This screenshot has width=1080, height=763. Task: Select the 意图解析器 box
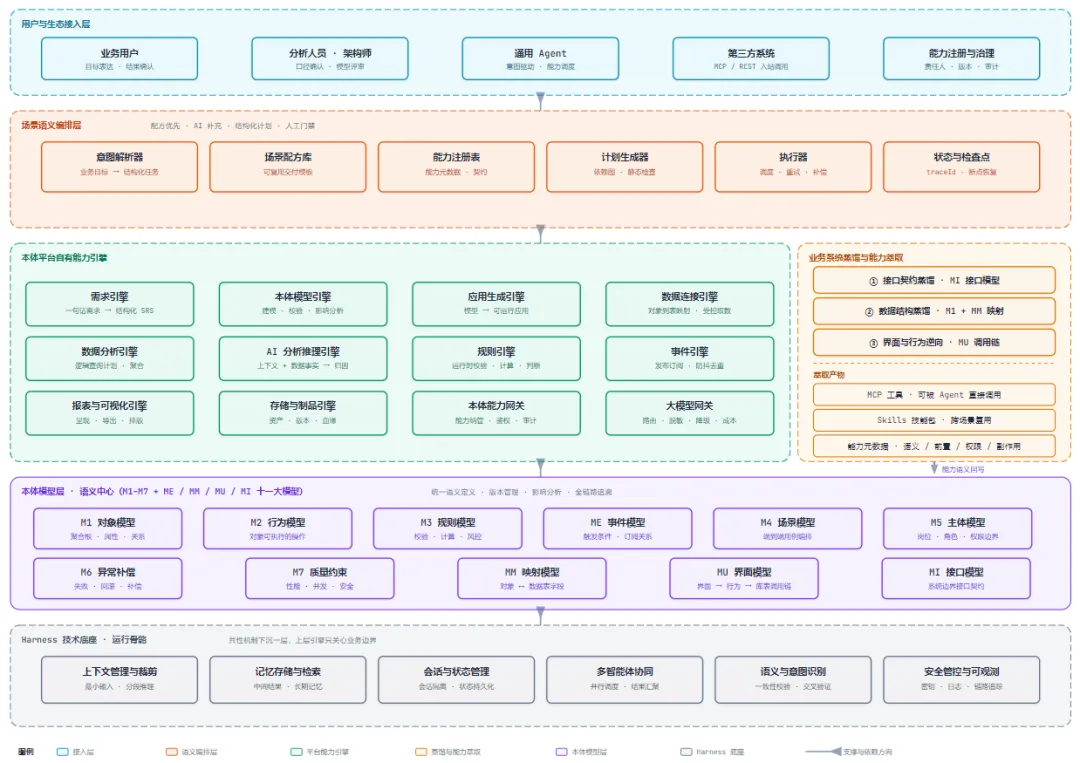pyautogui.click(x=119, y=167)
